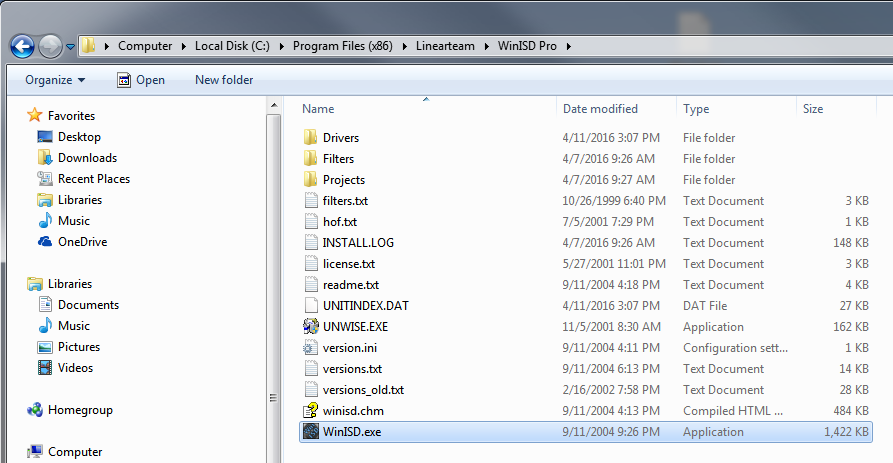Select UNWISE.EXE uninstaller icon
Viewport: 893px width, 463px height.
tap(310, 326)
